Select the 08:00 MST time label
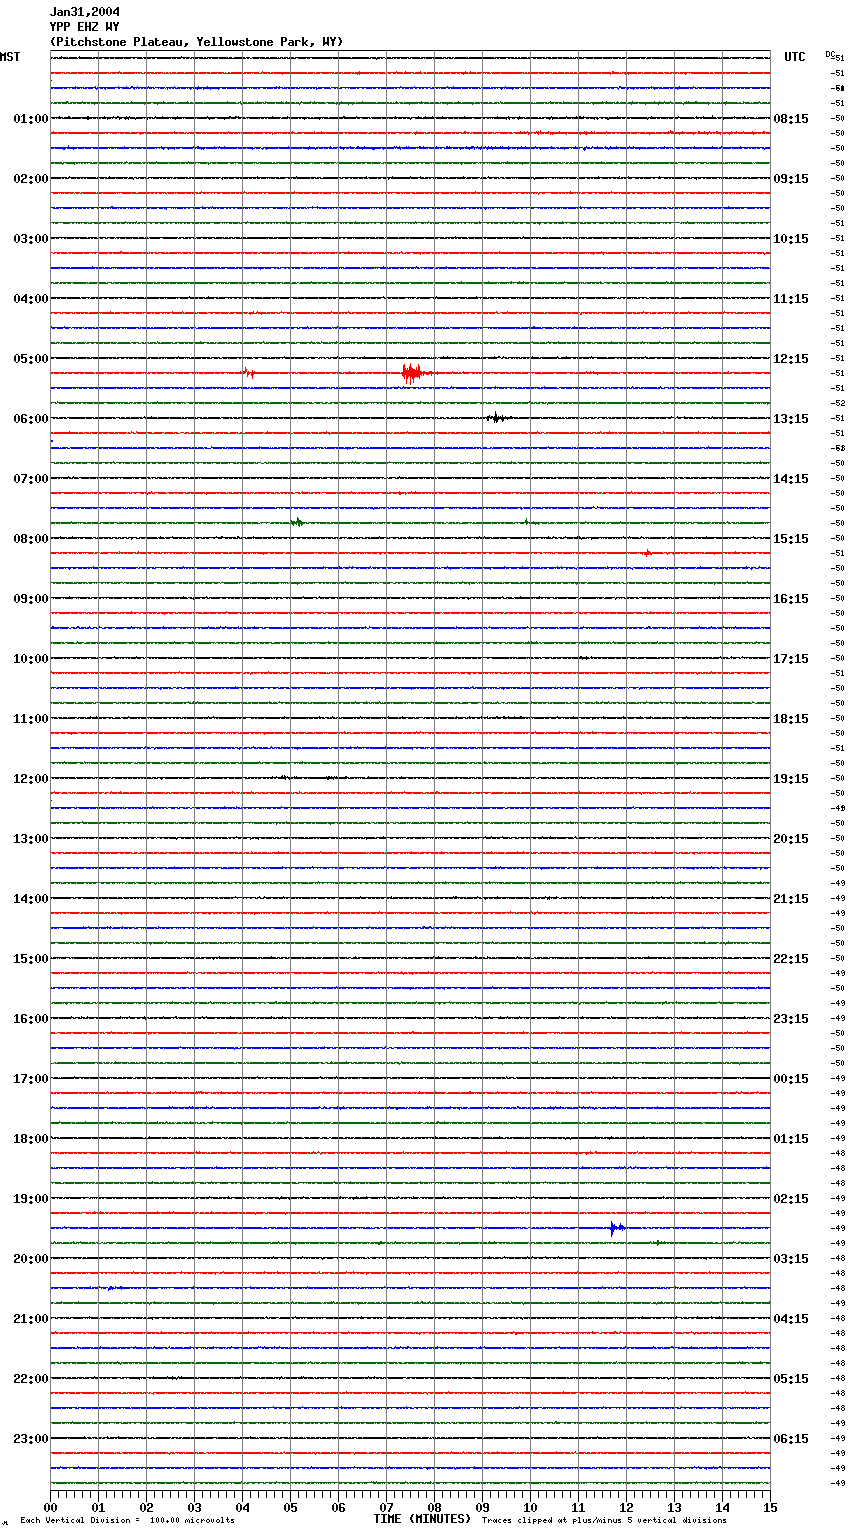The height and width of the screenshot is (1534, 850). (x=31, y=539)
